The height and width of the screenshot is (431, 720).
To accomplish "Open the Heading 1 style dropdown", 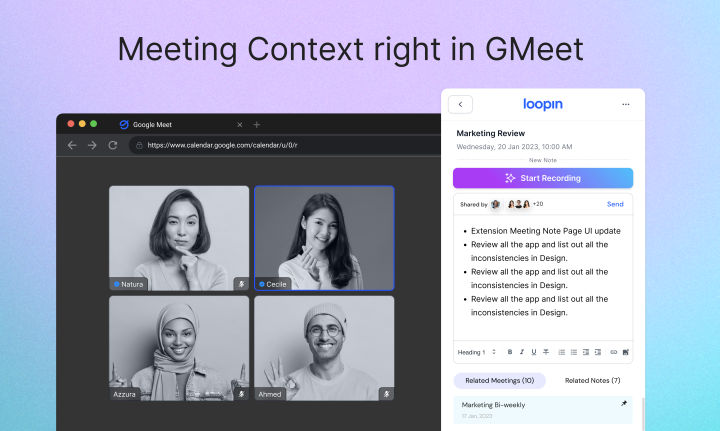I will (477, 352).
